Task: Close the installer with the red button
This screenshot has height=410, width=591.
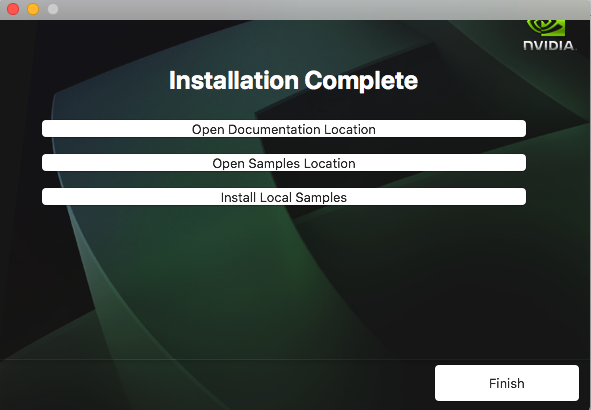Action: click(13, 9)
